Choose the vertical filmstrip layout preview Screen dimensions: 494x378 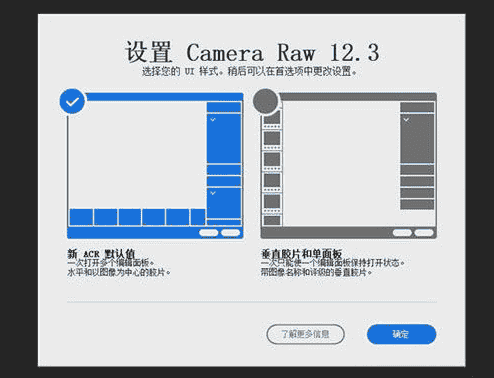pyautogui.click(x=349, y=166)
